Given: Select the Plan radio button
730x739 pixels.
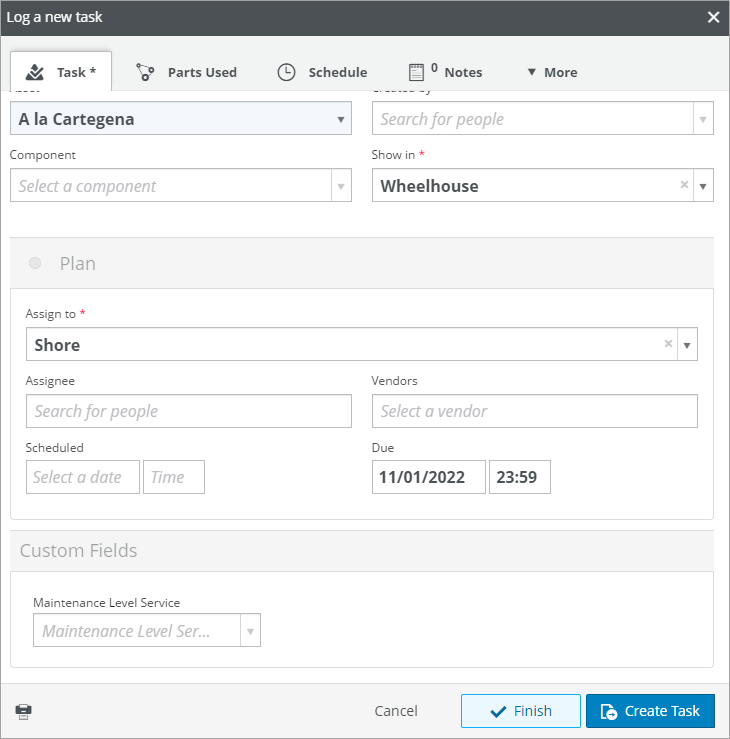Looking at the screenshot, I should (35, 263).
